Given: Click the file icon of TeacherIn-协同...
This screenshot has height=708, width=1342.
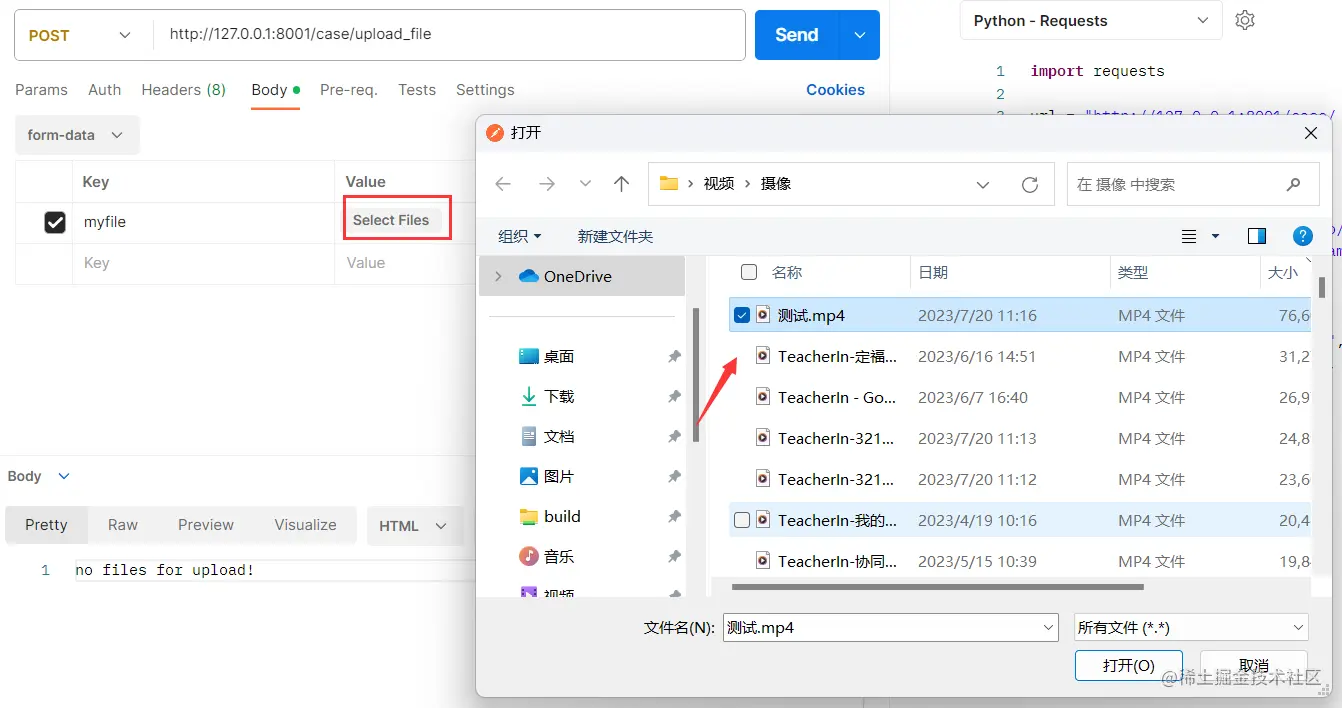Looking at the screenshot, I should coord(763,561).
